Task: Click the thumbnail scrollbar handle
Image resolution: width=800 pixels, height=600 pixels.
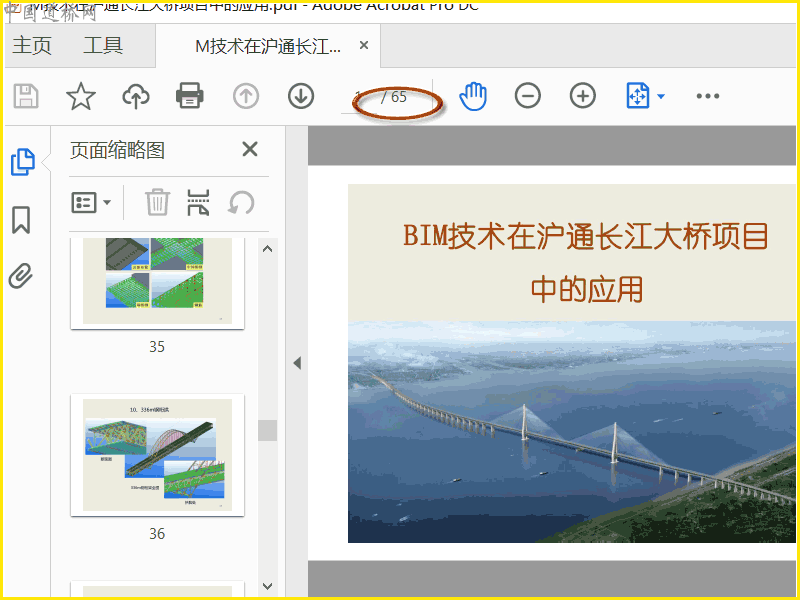Action: coord(267,430)
